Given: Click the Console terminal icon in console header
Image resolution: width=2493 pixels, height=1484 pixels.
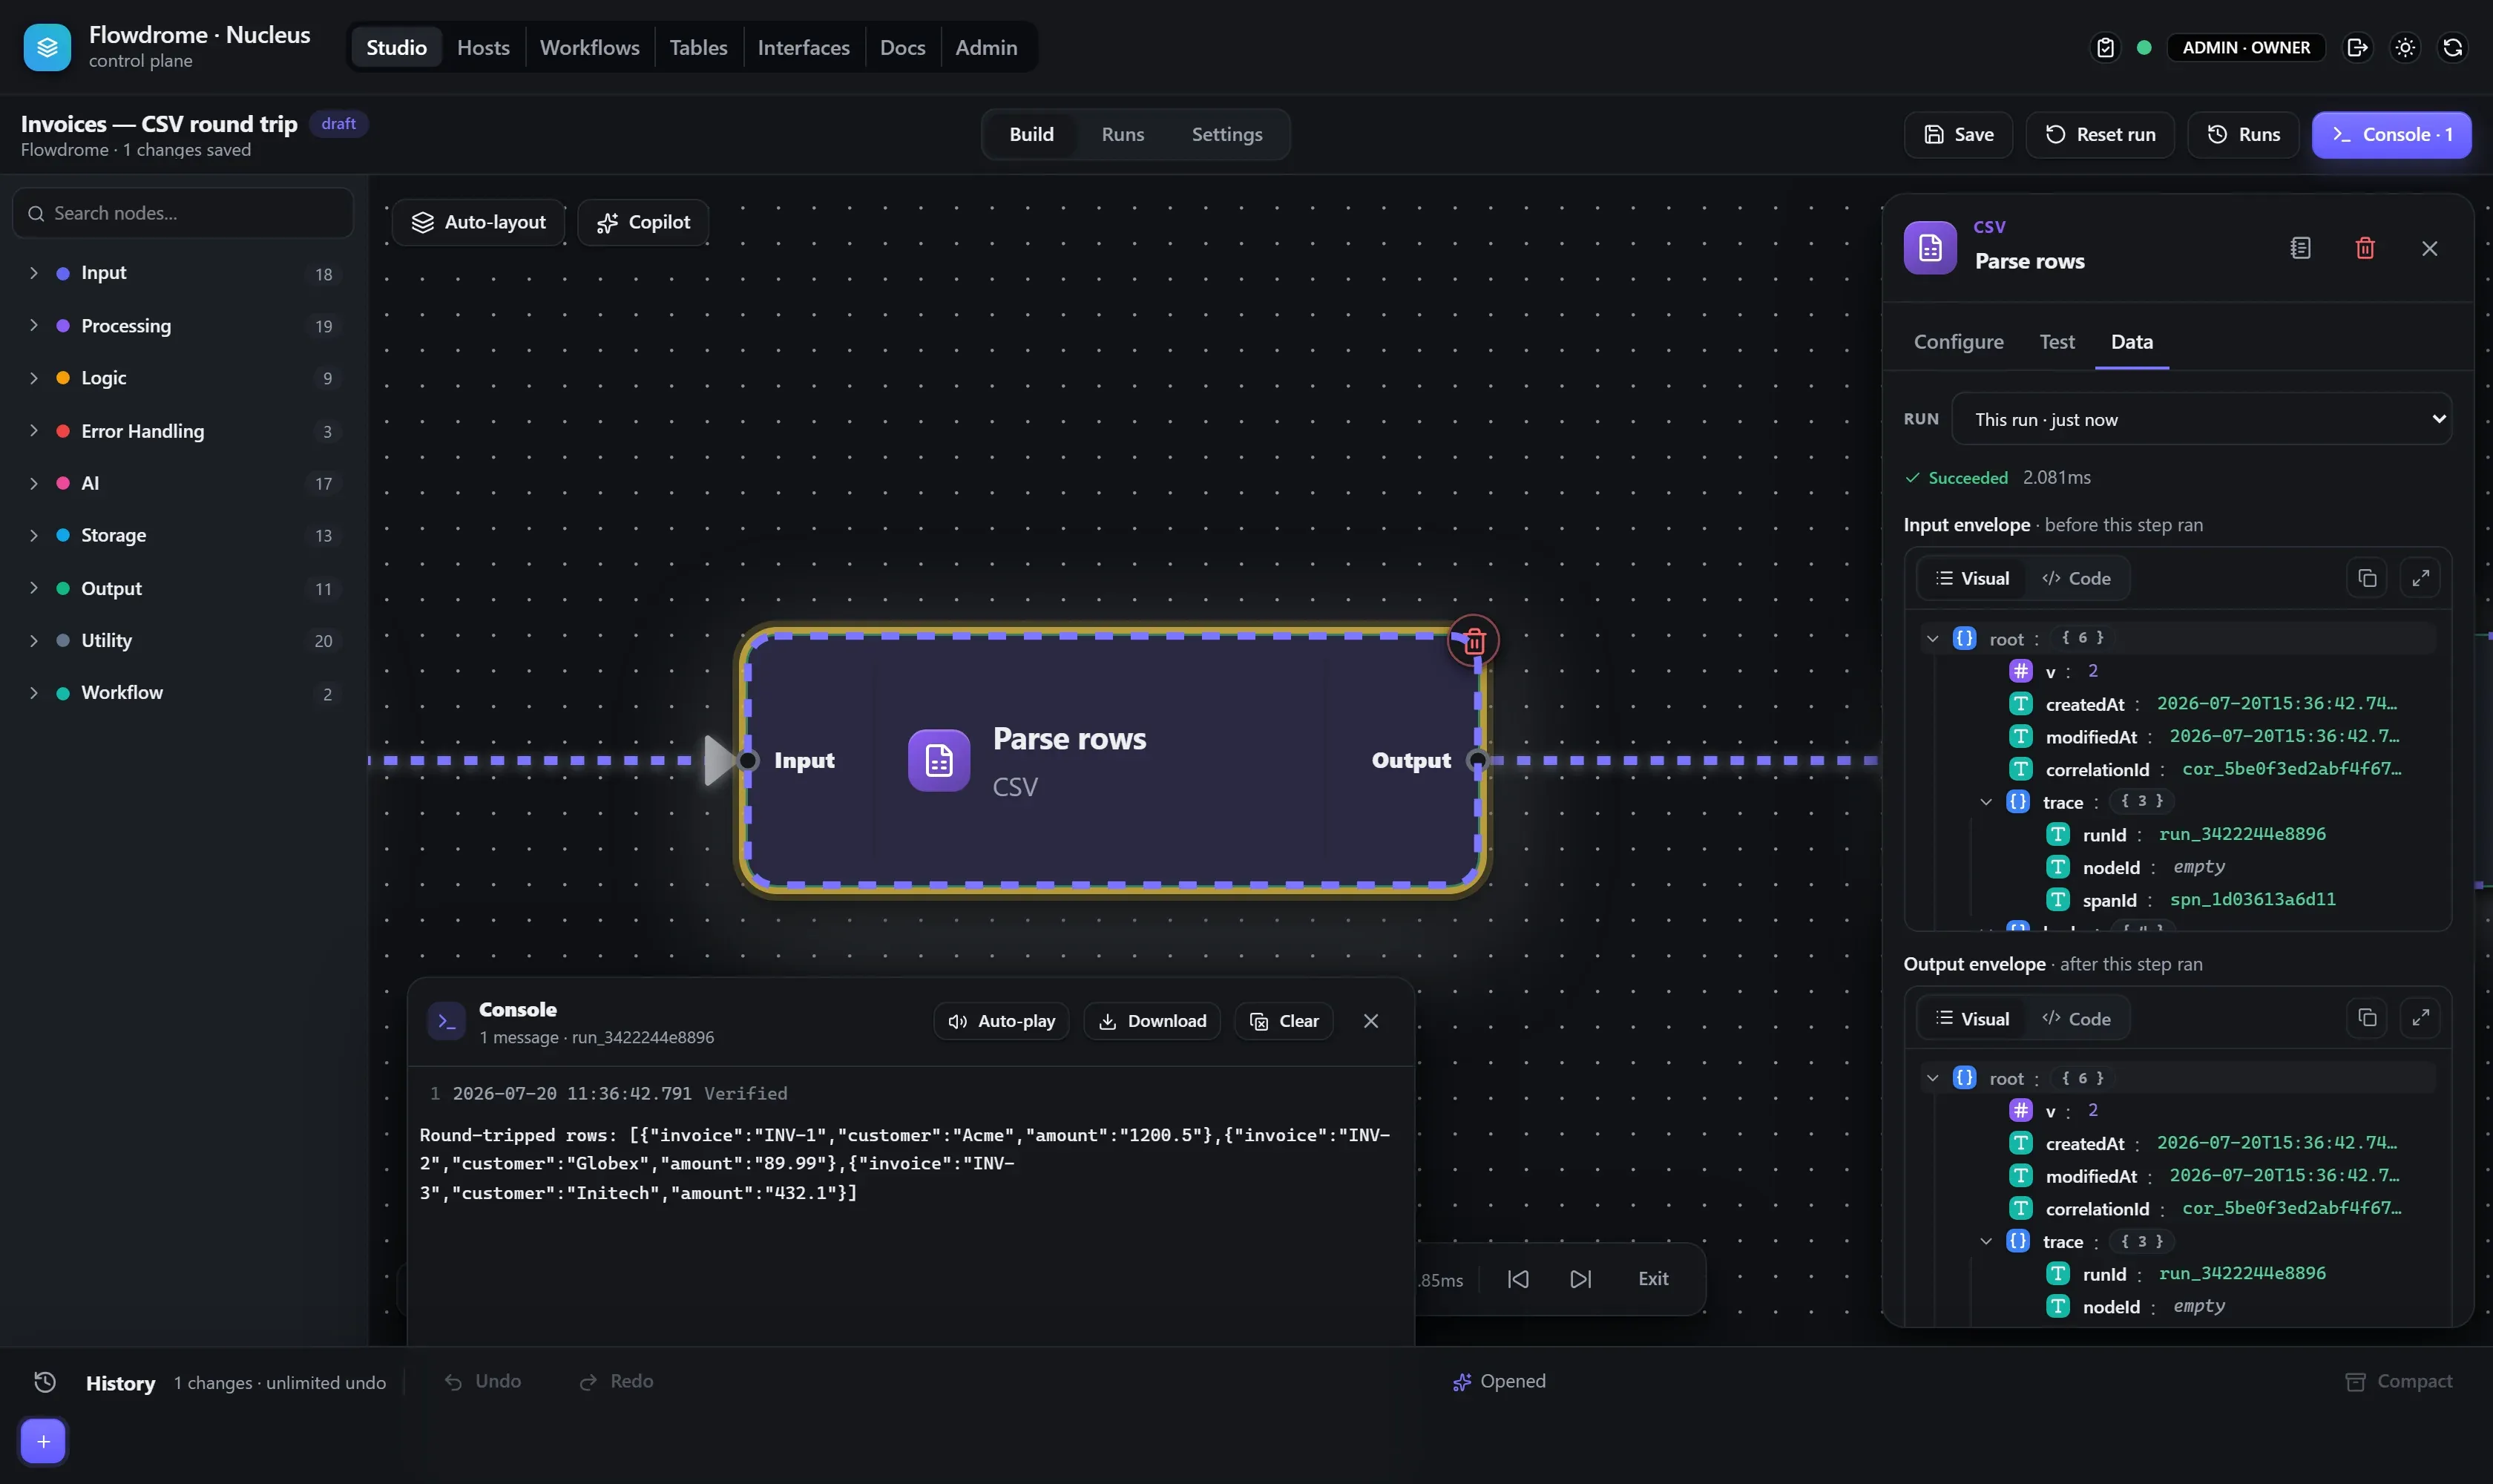Looking at the screenshot, I should point(446,1021).
